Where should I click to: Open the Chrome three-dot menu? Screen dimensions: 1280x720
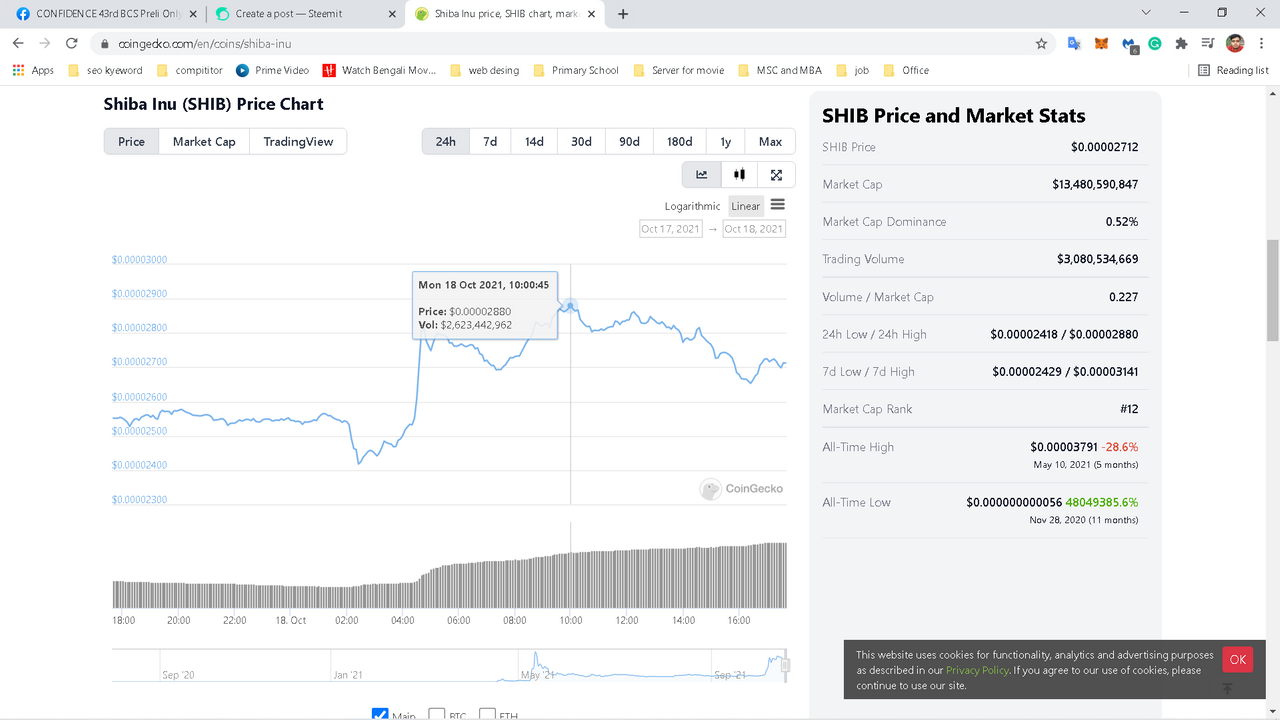(1261, 44)
